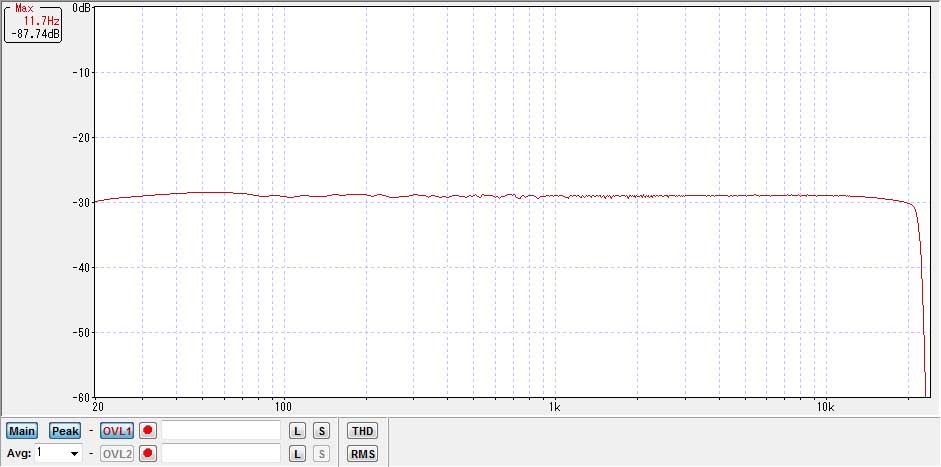Enable the OVL2 overlay

(x=117, y=454)
